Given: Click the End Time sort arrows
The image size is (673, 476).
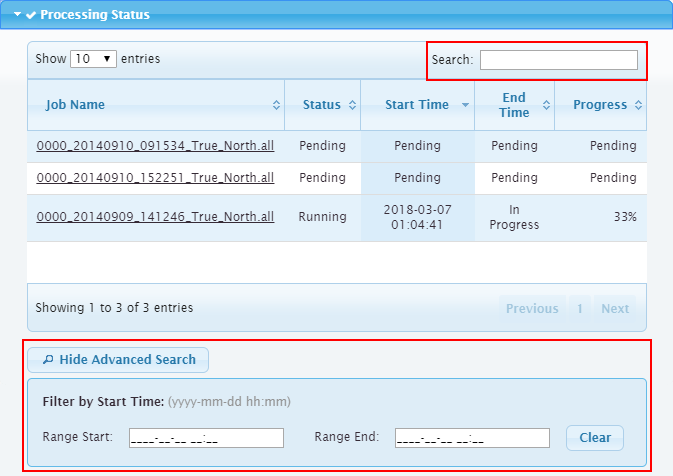Looking at the screenshot, I should click(546, 105).
